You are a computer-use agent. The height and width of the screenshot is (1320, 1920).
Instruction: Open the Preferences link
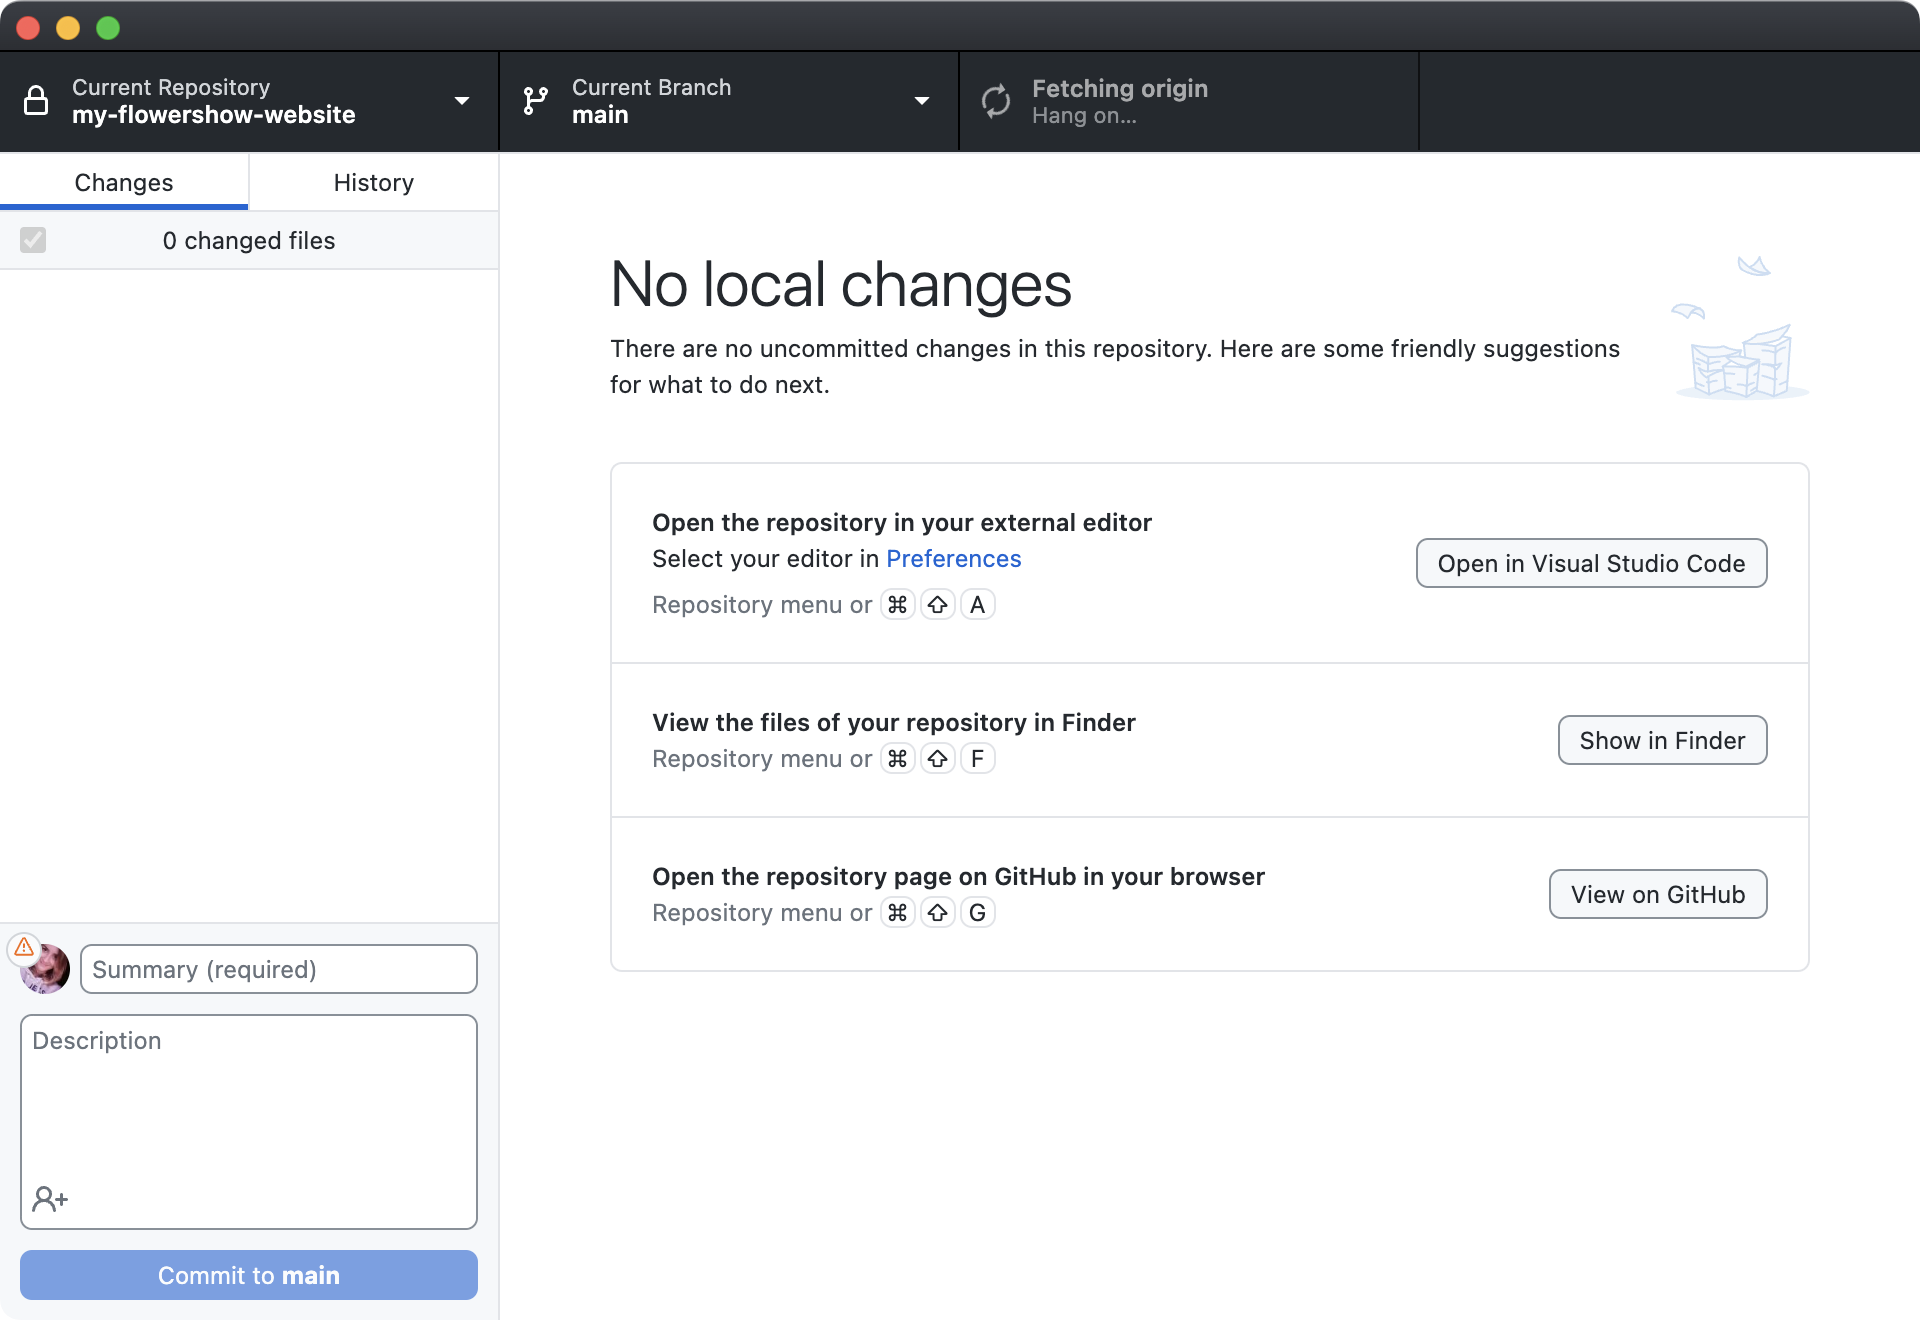click(x=954, y=557)
